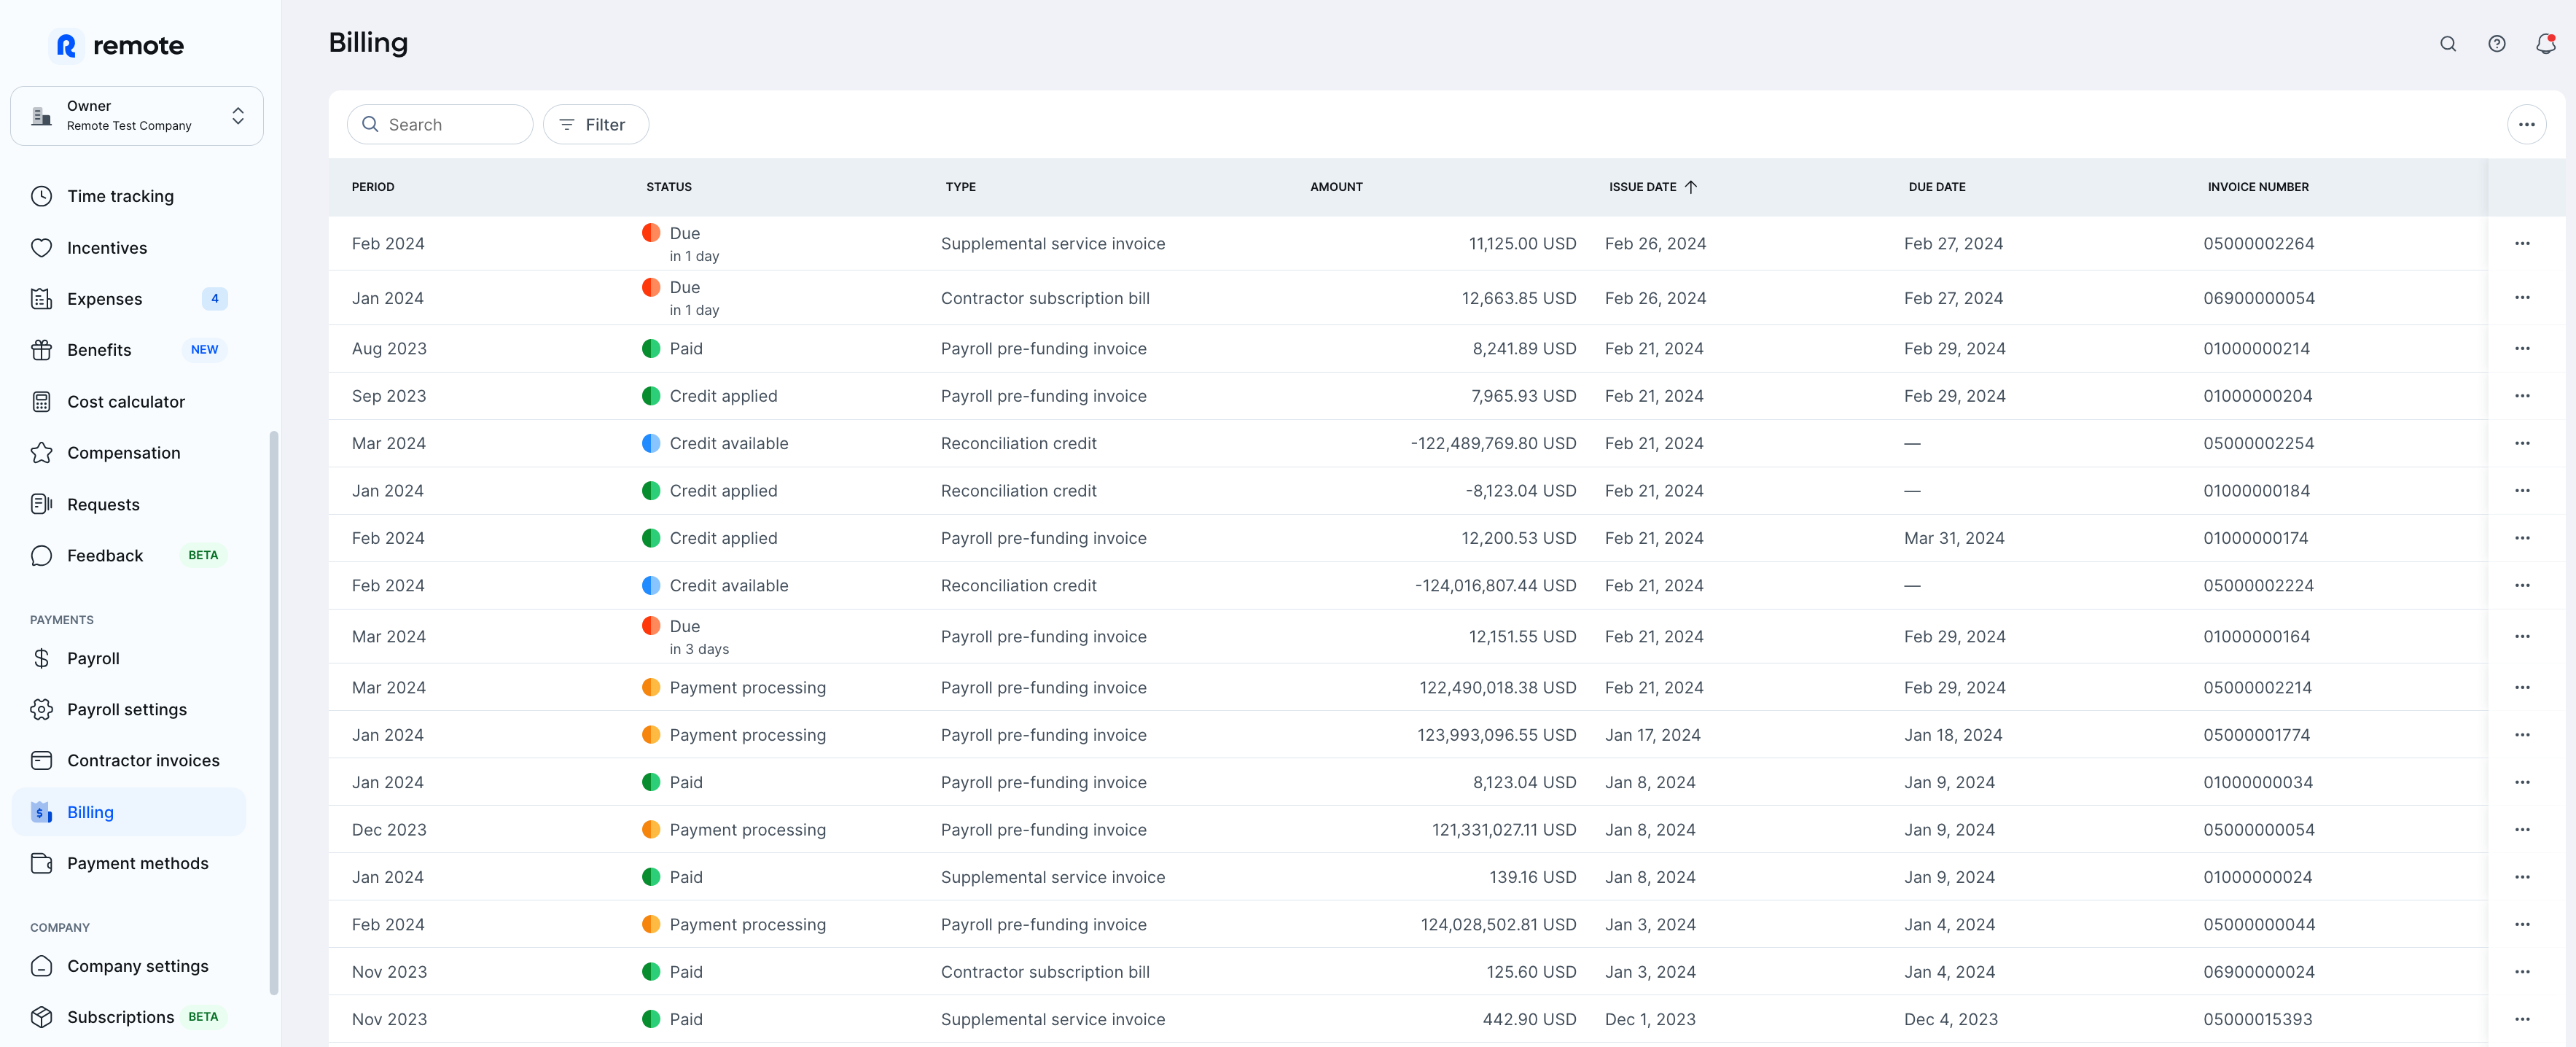2576x1047 pixels.
Task: Open actions menu for invoice 05000000044
Action: pyautogui.click(x=2522, y=925)
